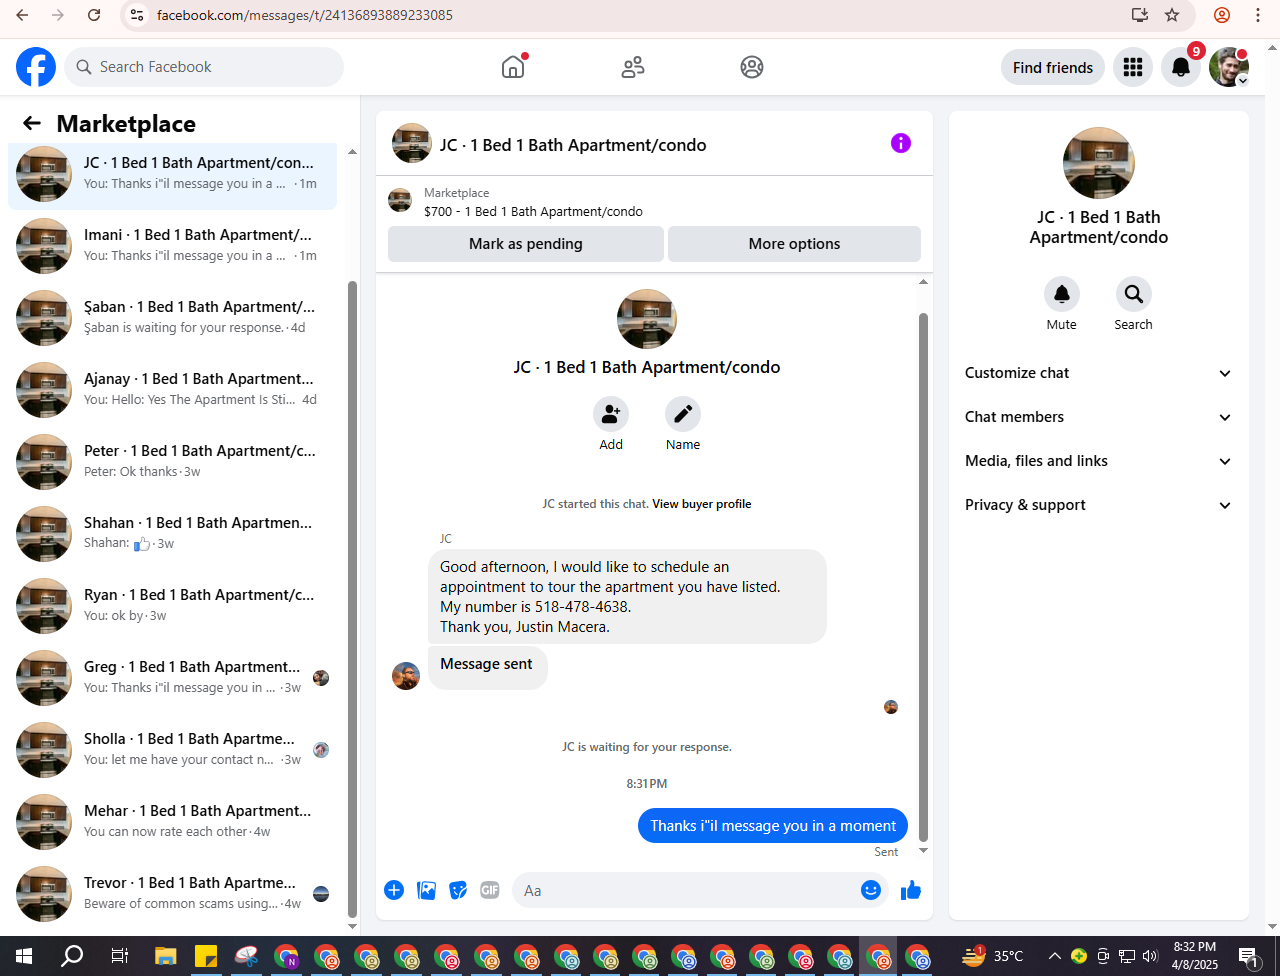The width and height of the screenshot is (1280, 976).
Task: Go back using the Marketplace back arrow
Action: [x=32, y=123]
